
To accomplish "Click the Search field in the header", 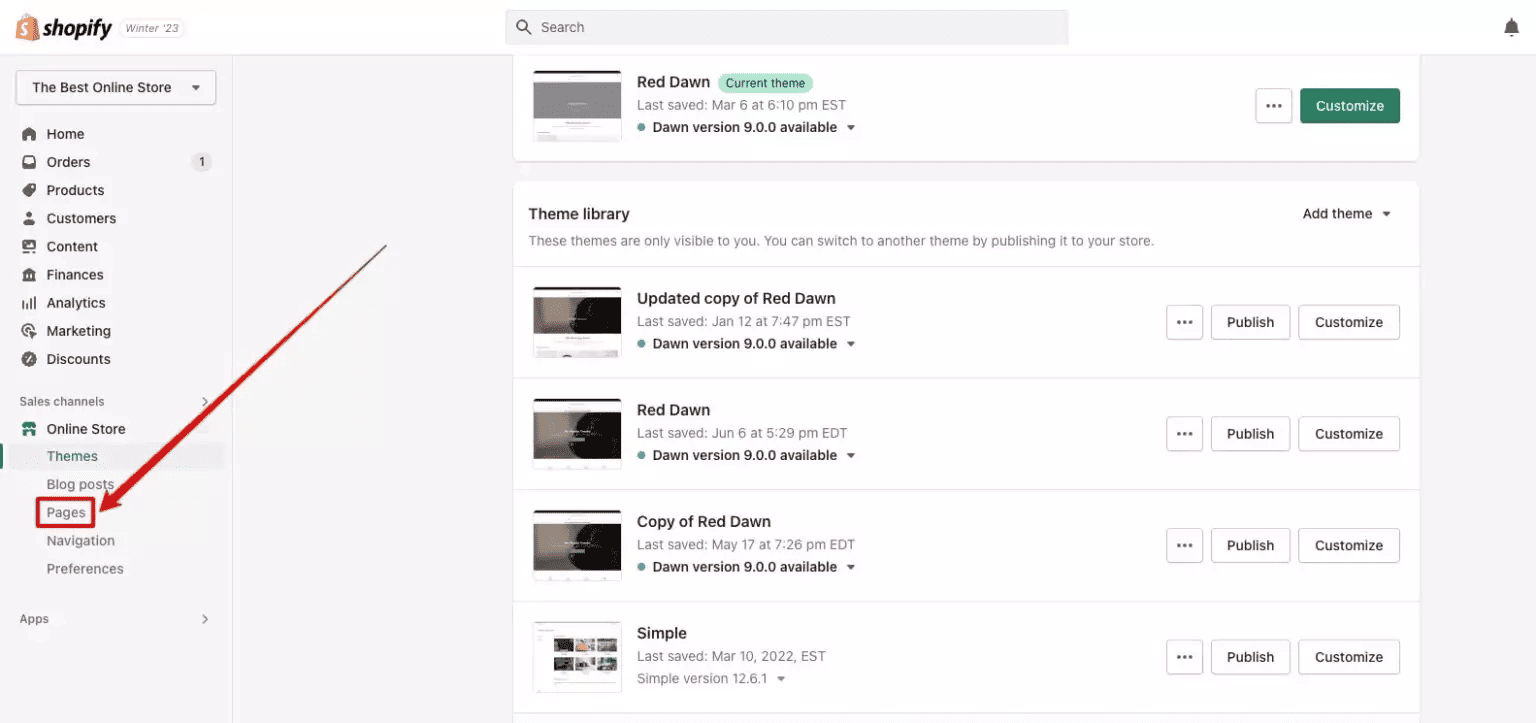I will tap(787, 27).
